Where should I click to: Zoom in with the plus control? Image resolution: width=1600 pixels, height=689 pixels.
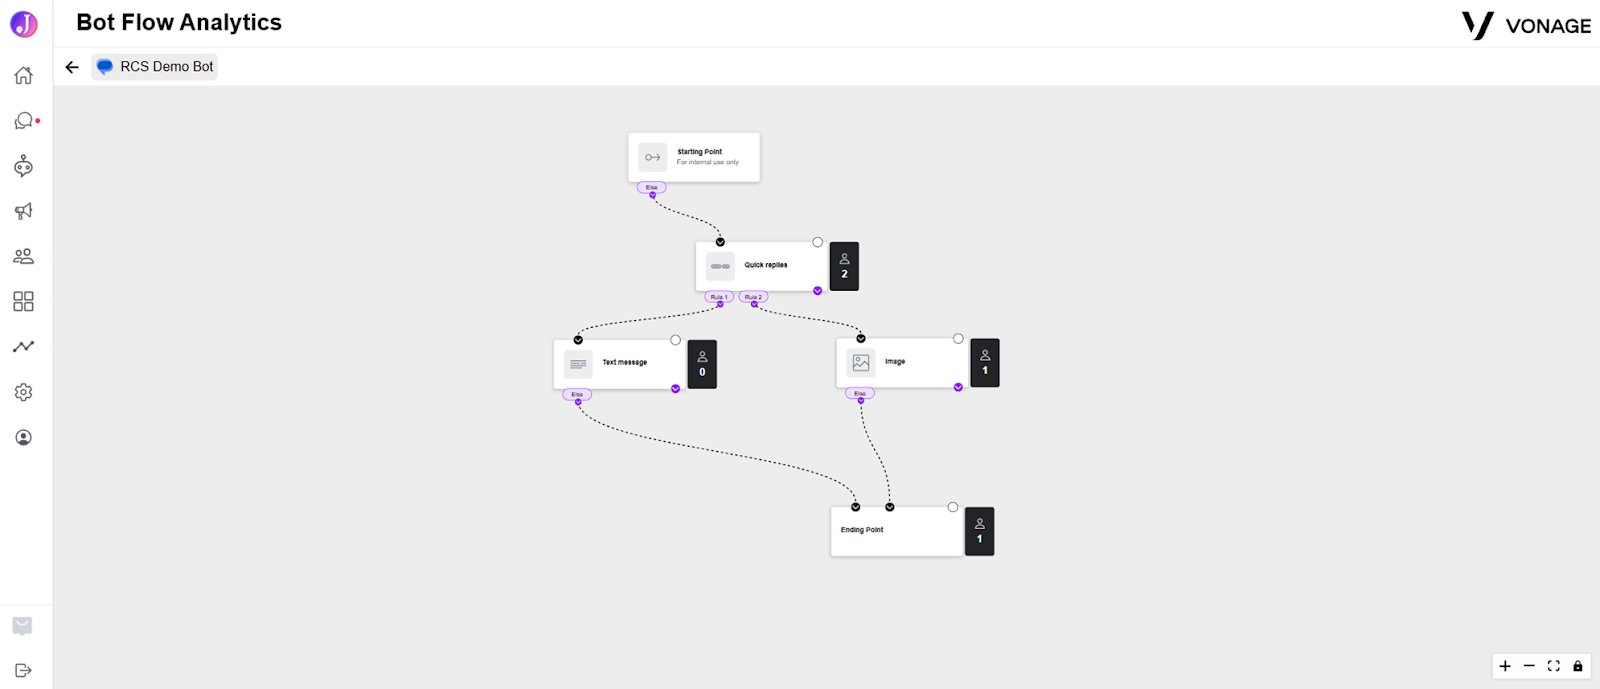1505,666
